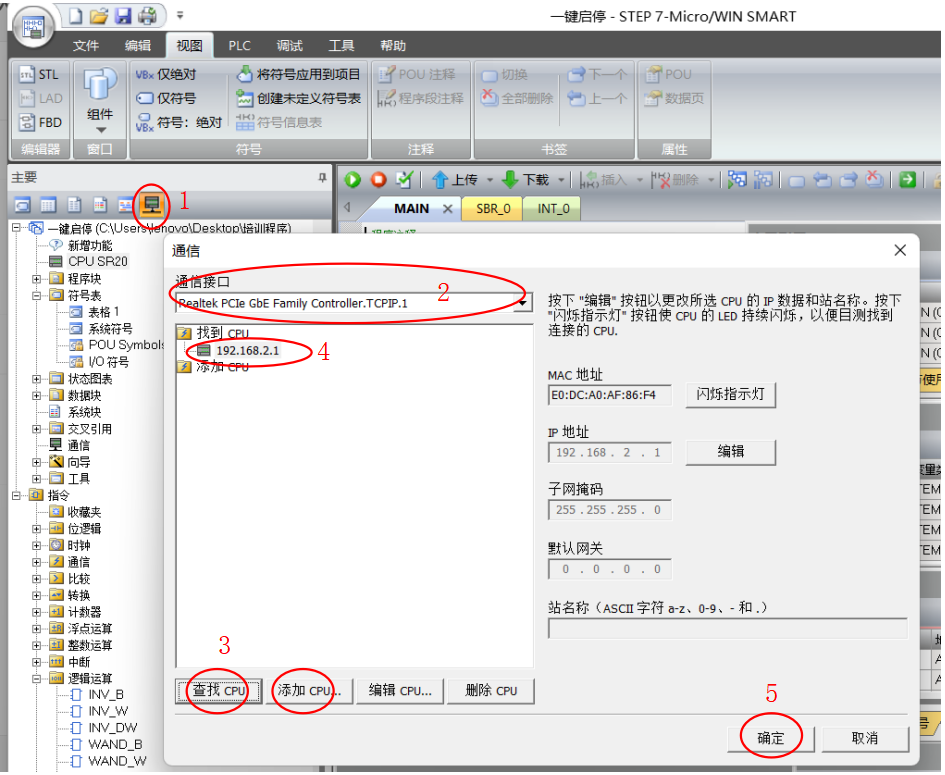Select the found CPU 192.168.2.1
The width and height of the screenshot is (945, 775).
click(x=244, y=351)
